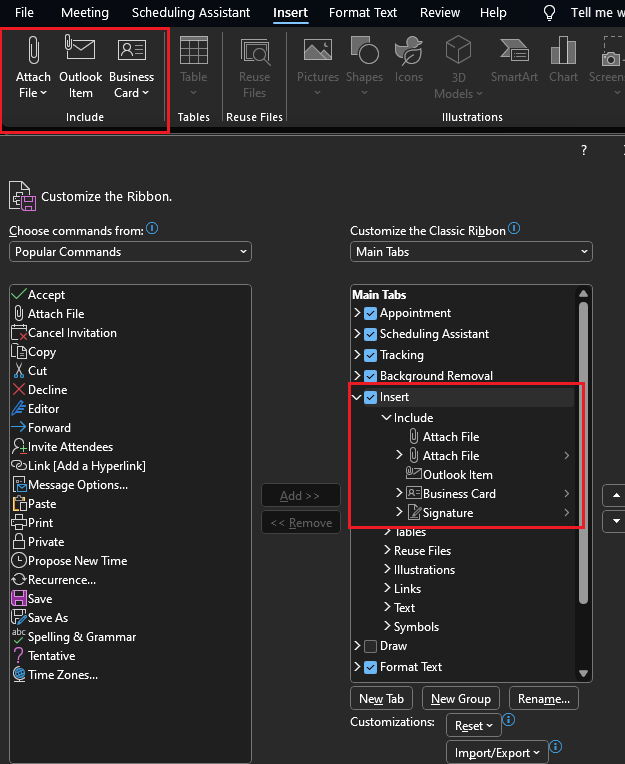Click info icon beside Choose commands from
This screenshot has height=764, width=625.
(152, 228)
